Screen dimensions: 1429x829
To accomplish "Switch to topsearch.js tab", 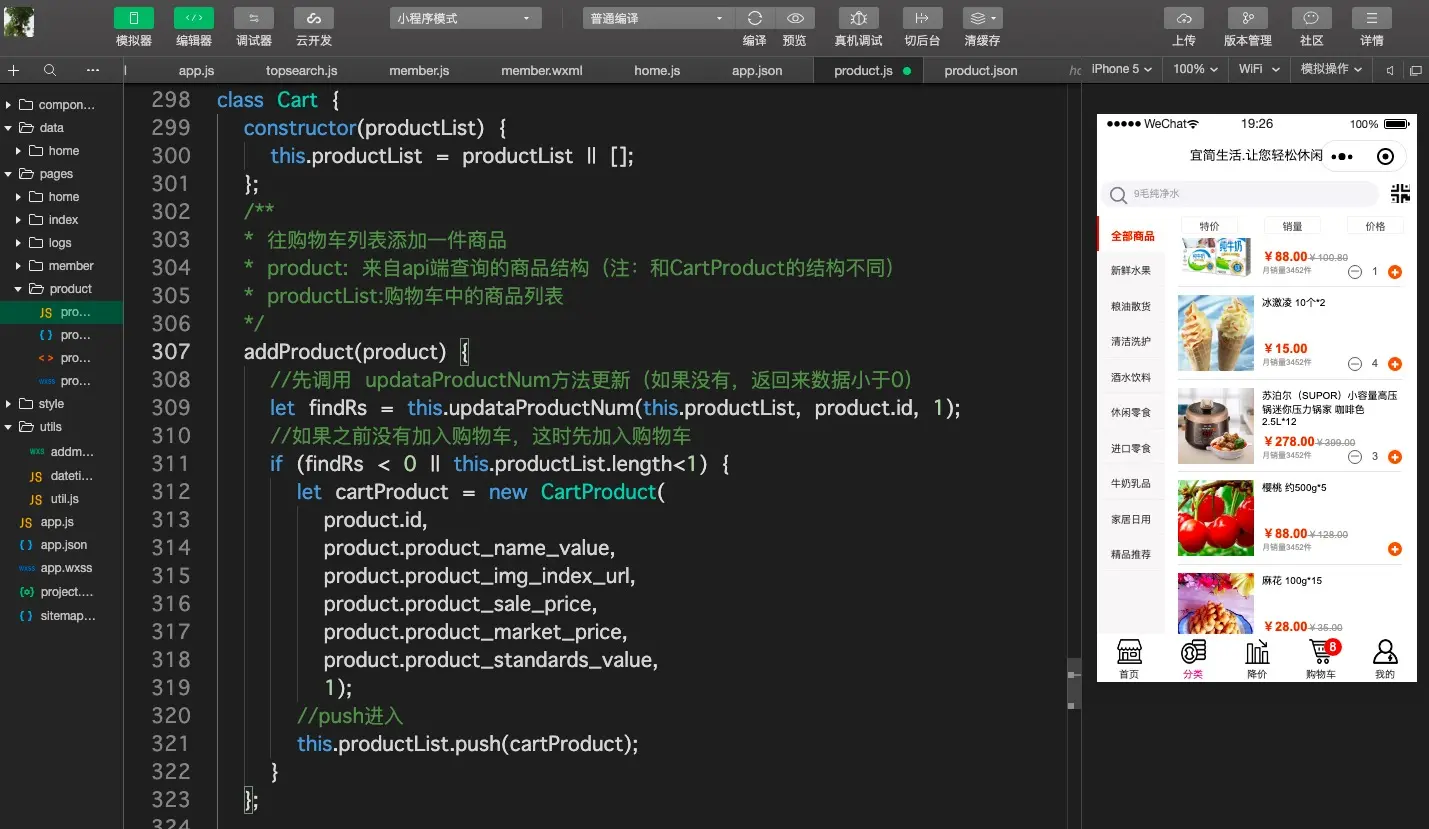I will click(302, 71).
